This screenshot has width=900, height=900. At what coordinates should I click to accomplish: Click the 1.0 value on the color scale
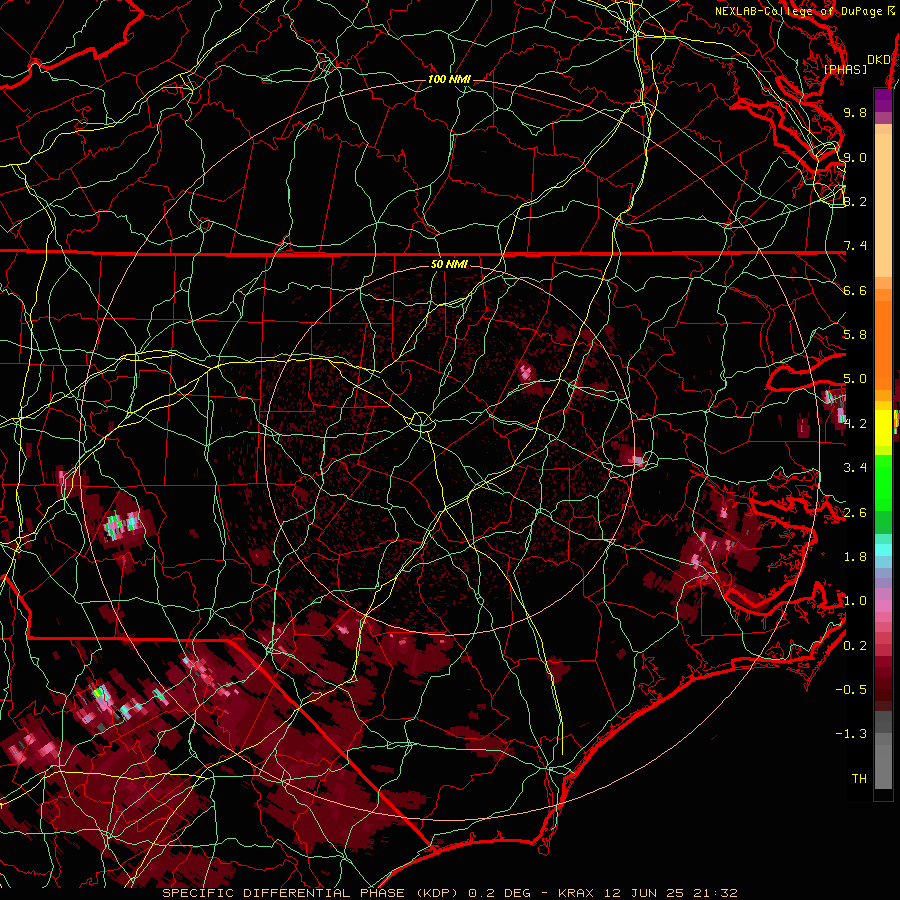855,601
